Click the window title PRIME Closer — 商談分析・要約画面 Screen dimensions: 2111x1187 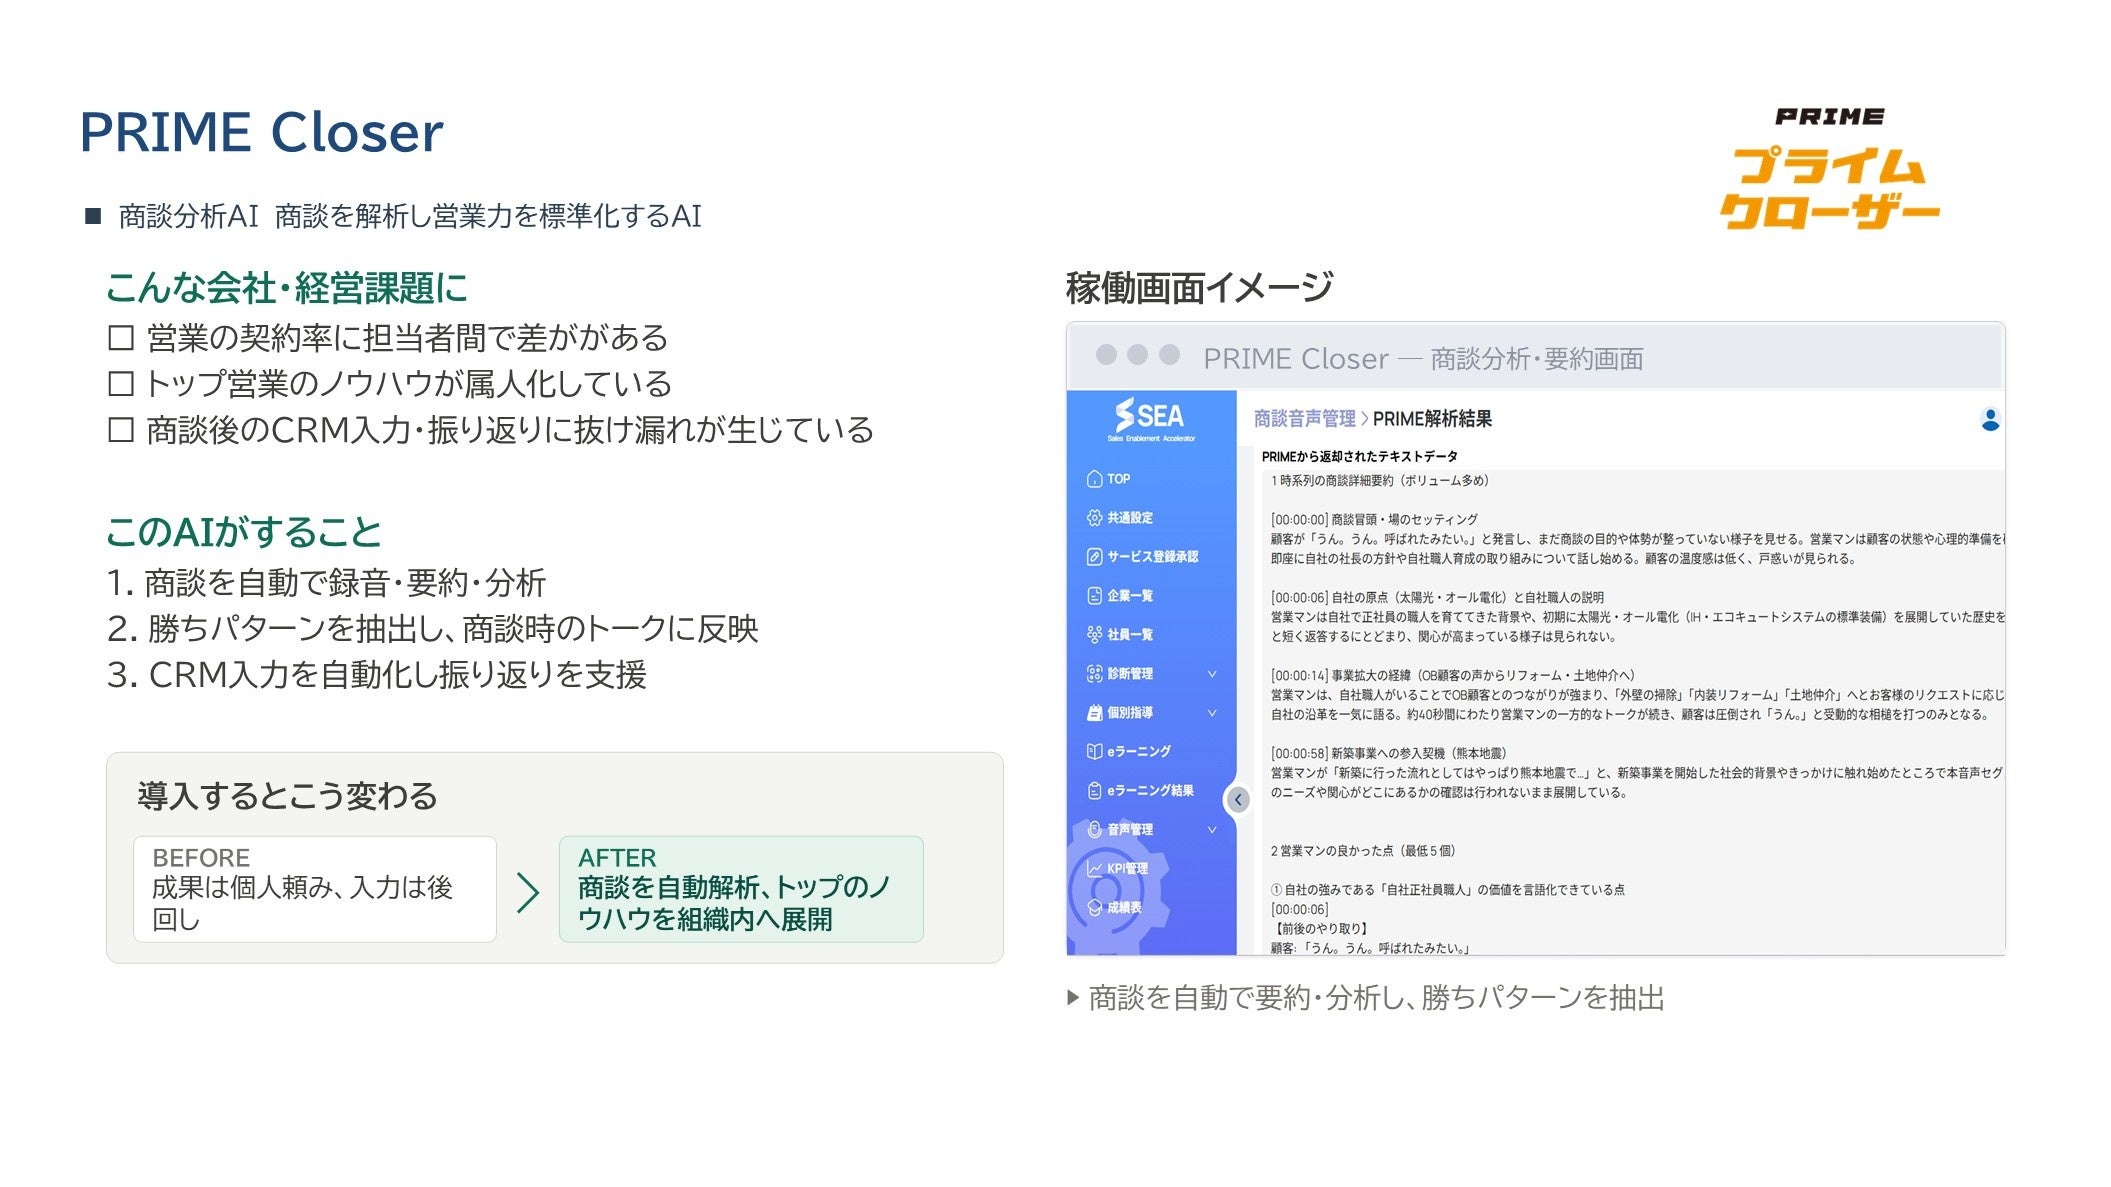[x=1423, y=358]
